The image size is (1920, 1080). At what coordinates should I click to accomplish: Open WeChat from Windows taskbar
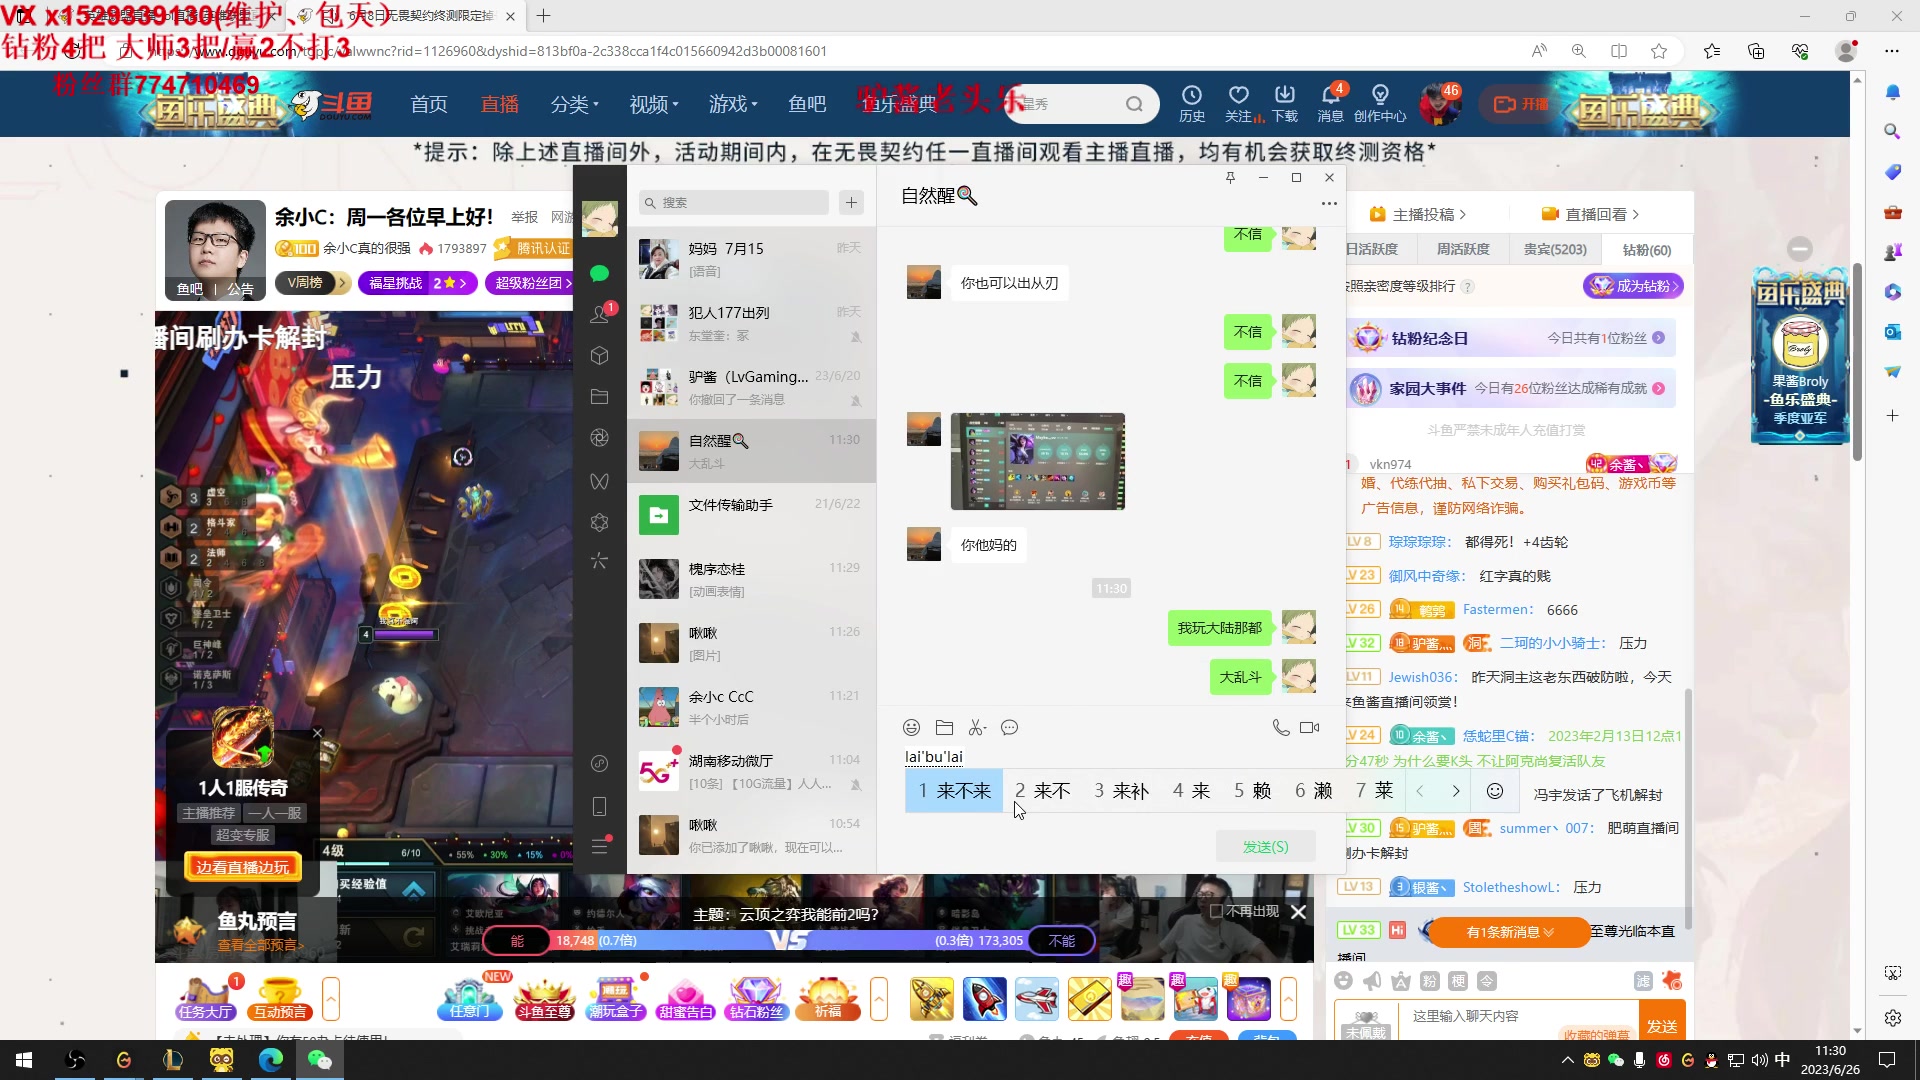coord(319,1060)
